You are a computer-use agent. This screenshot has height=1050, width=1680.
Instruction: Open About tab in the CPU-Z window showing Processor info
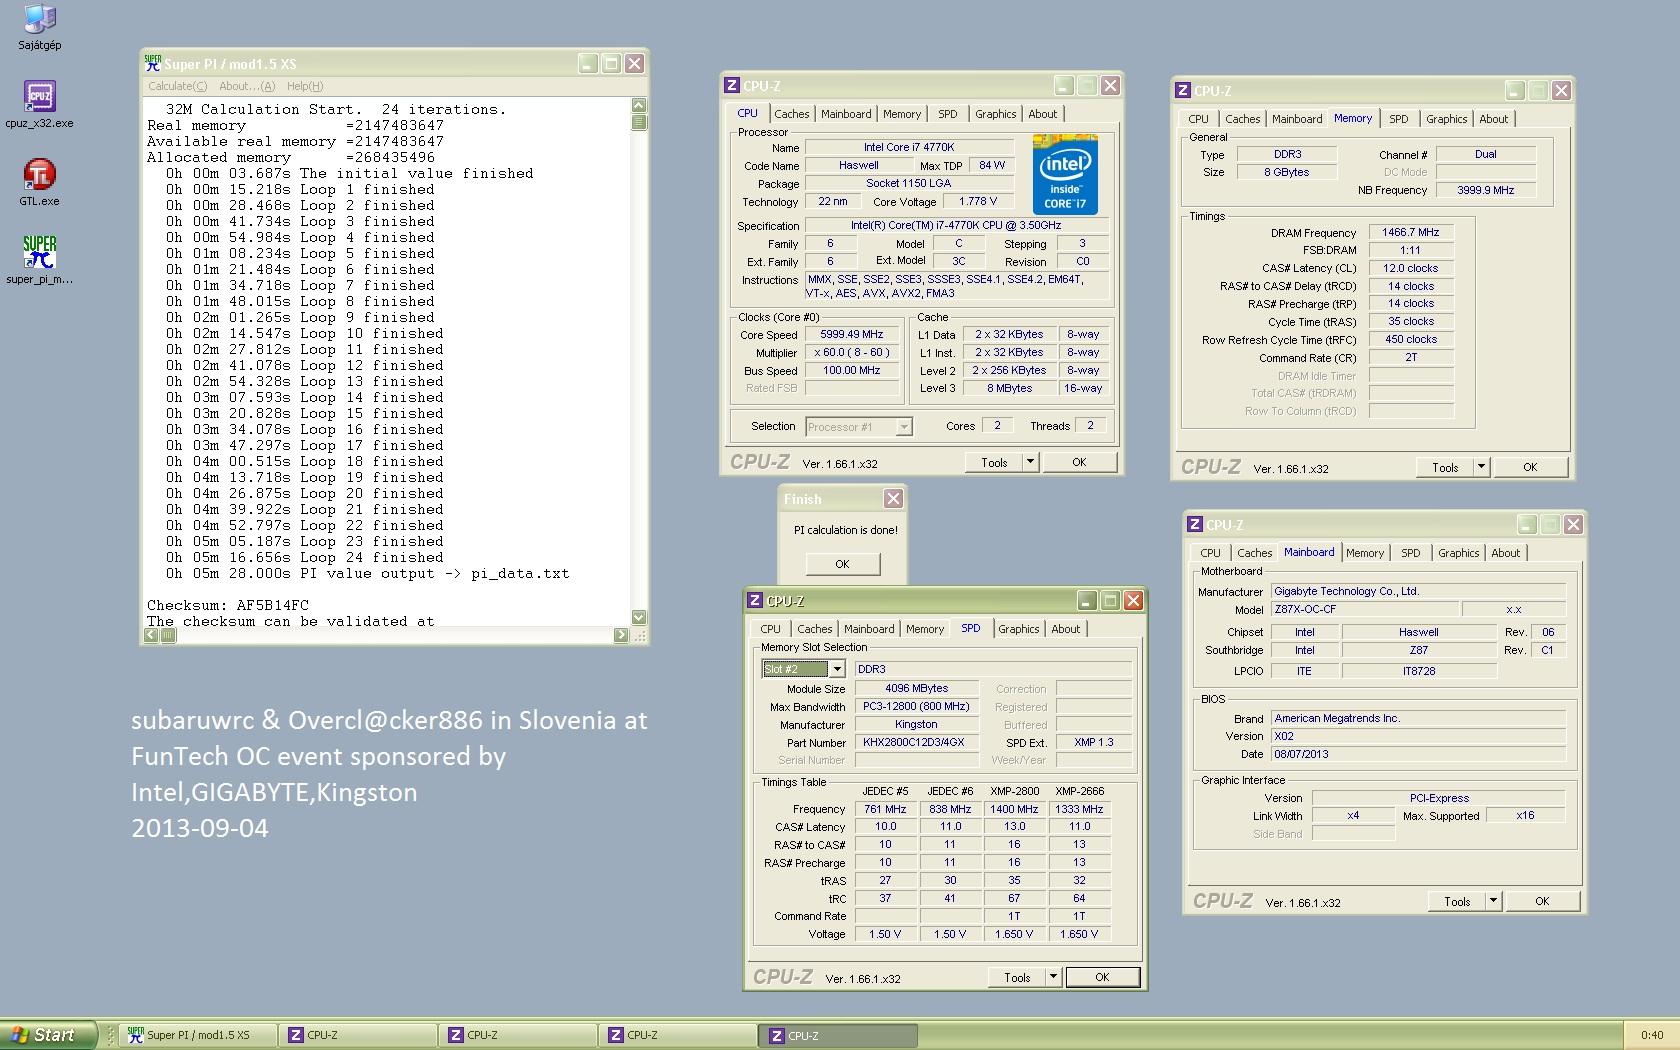click(x=1043, y=114)
